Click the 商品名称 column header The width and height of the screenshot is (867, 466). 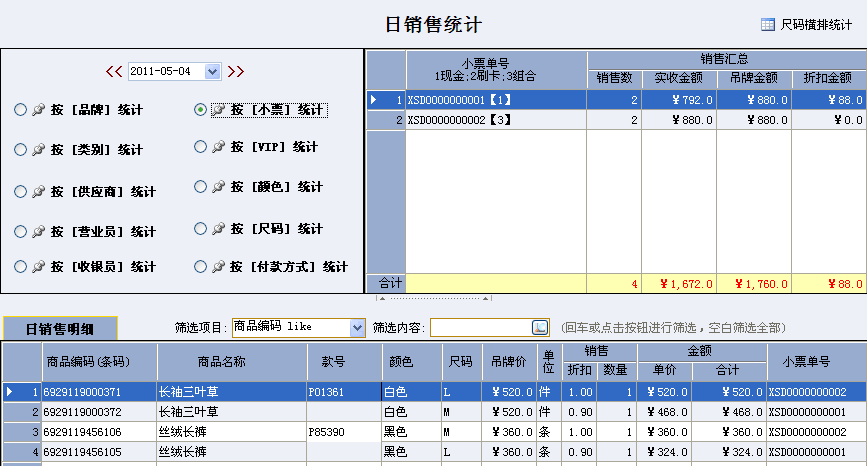232,362
